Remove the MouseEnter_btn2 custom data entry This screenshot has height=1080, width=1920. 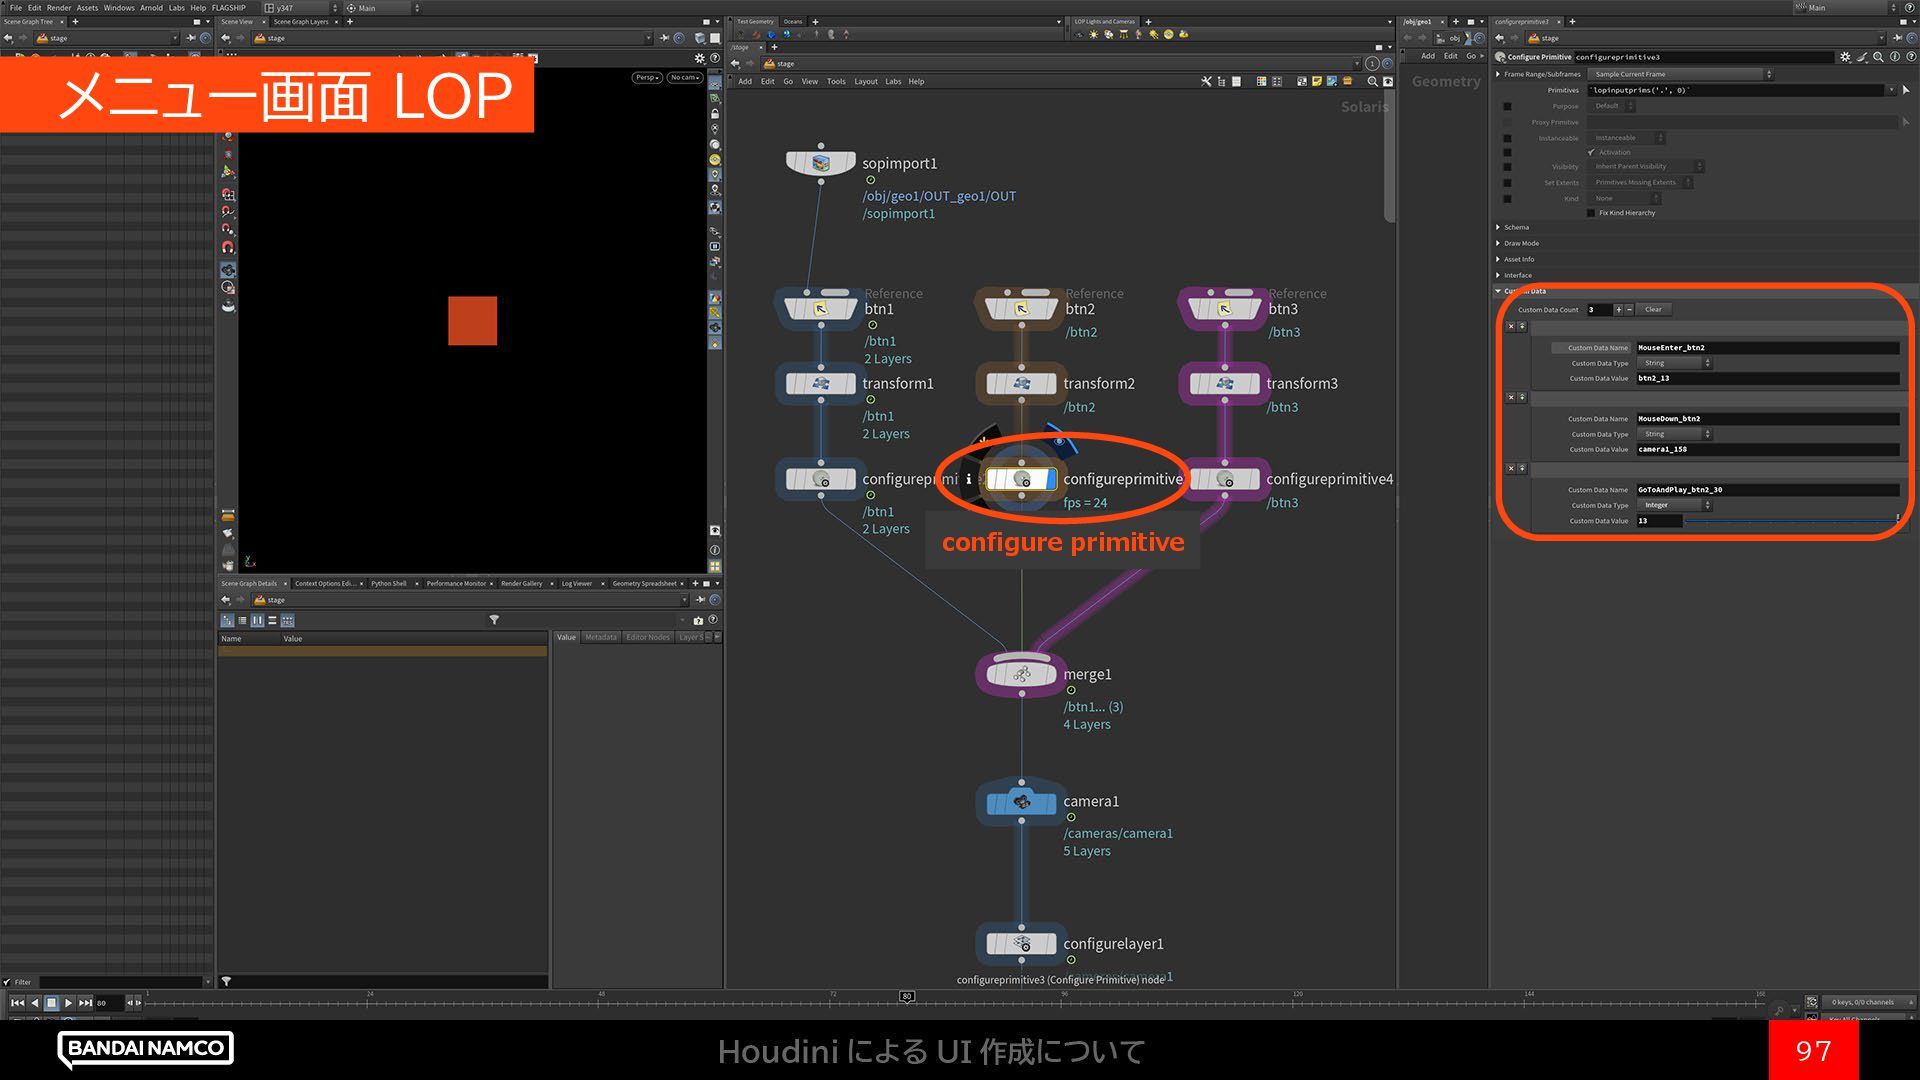coord(1511,327)
